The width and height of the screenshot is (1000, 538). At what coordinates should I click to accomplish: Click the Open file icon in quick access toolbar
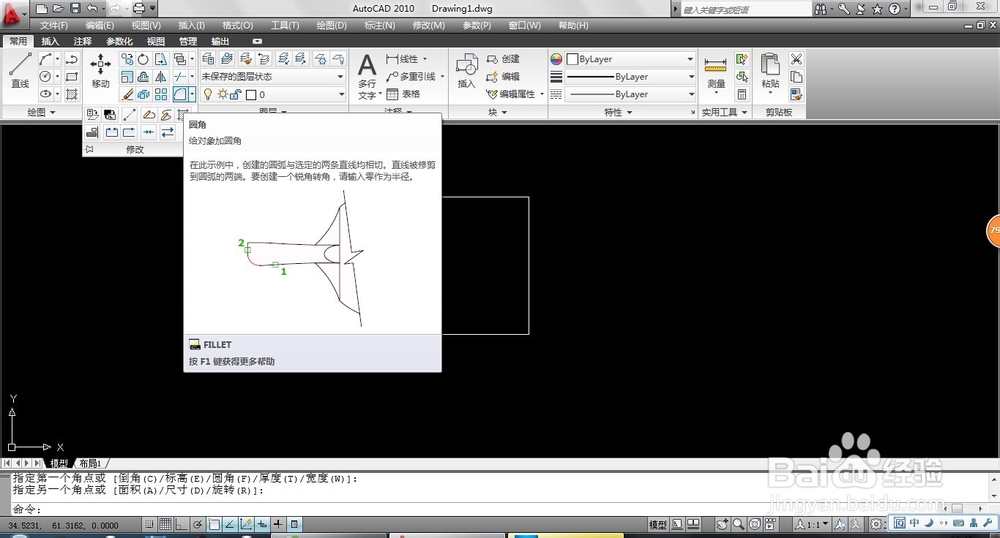point(58,8)
